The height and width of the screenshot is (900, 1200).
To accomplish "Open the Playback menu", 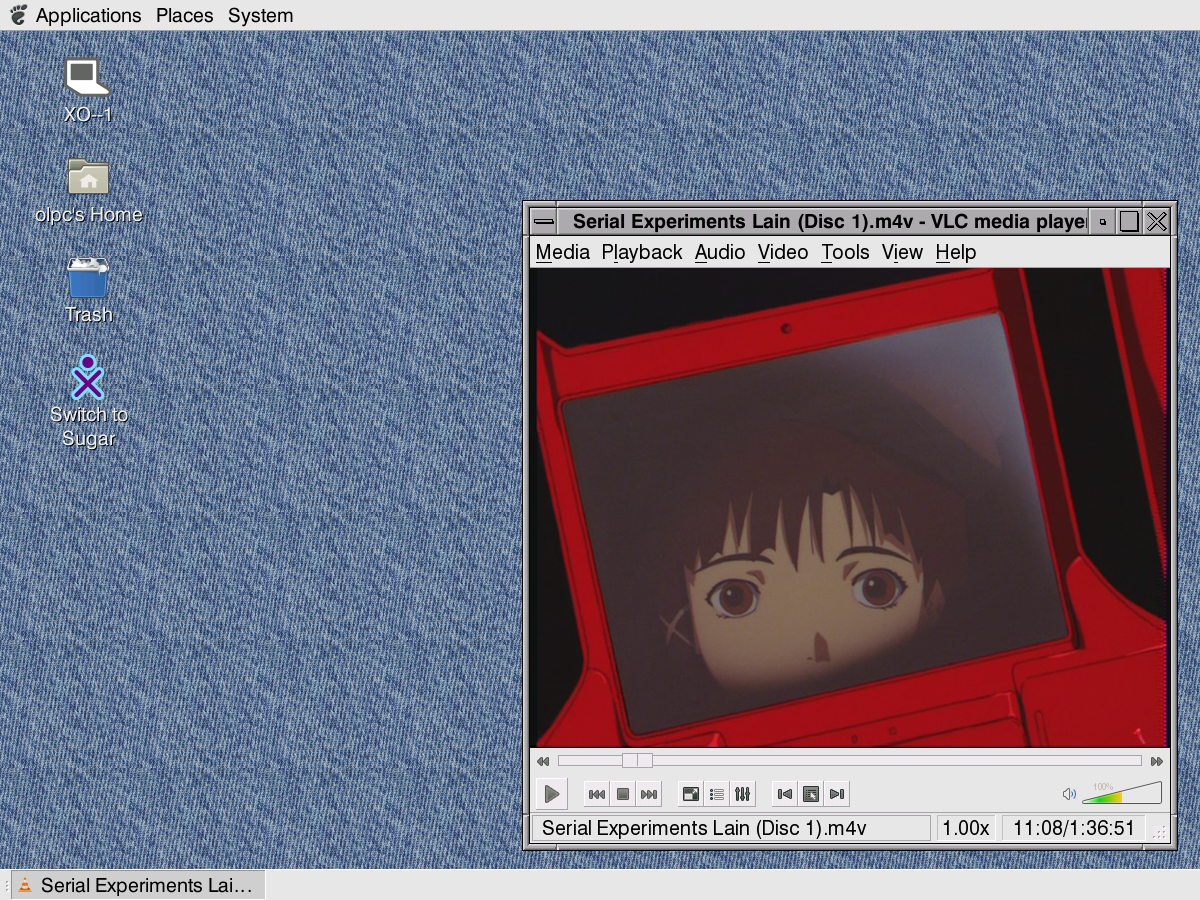I will click(641, 252).
